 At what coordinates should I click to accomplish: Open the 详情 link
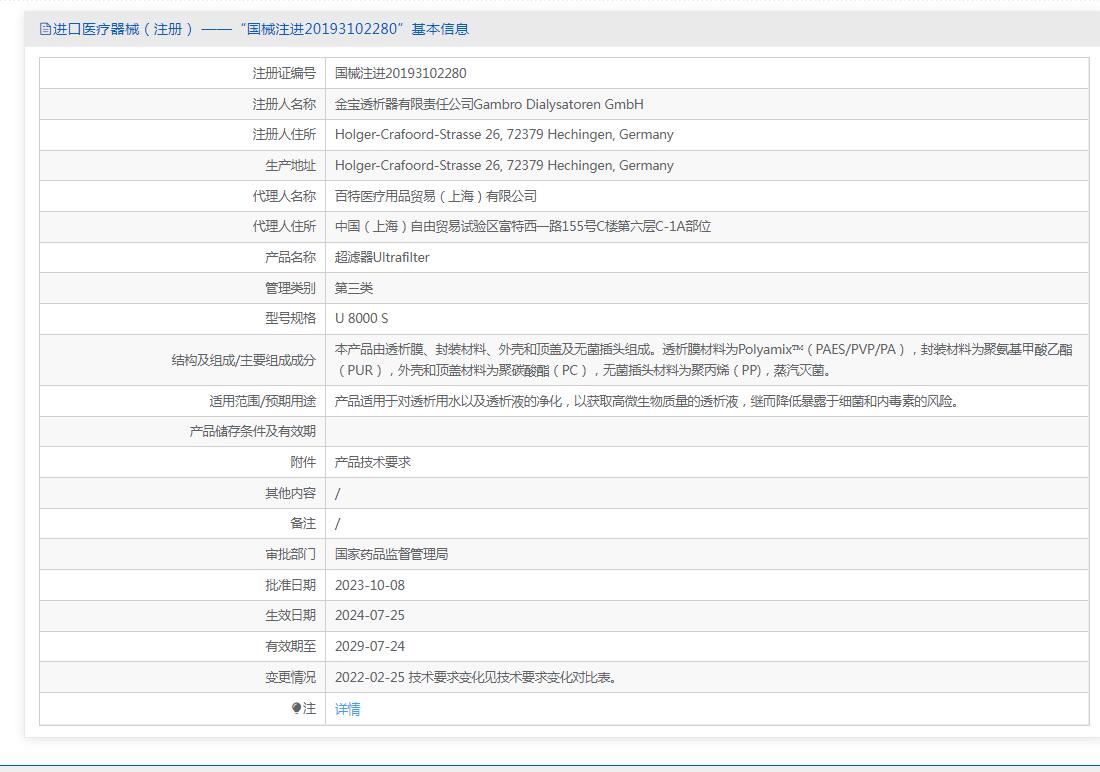click(x=347, y=709)
